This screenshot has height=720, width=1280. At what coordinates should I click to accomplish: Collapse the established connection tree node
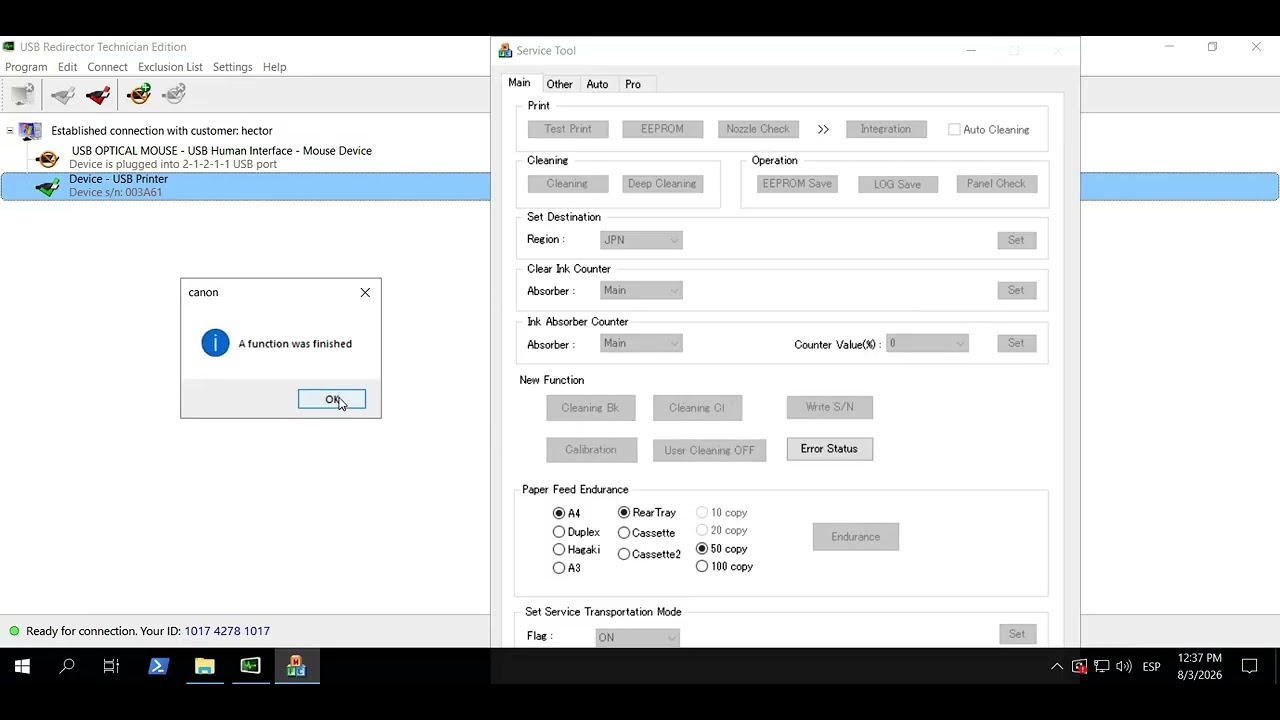(10, 131)
